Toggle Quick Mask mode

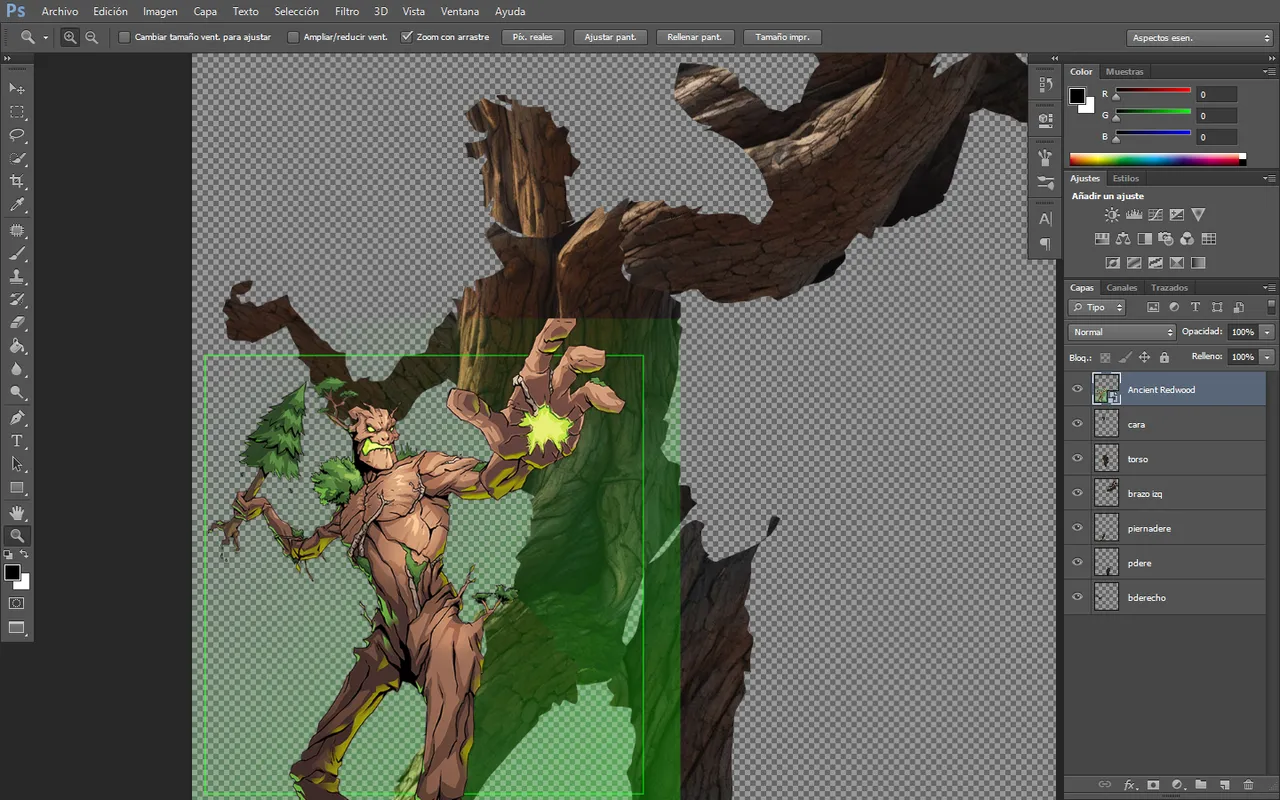pos(17,604)
